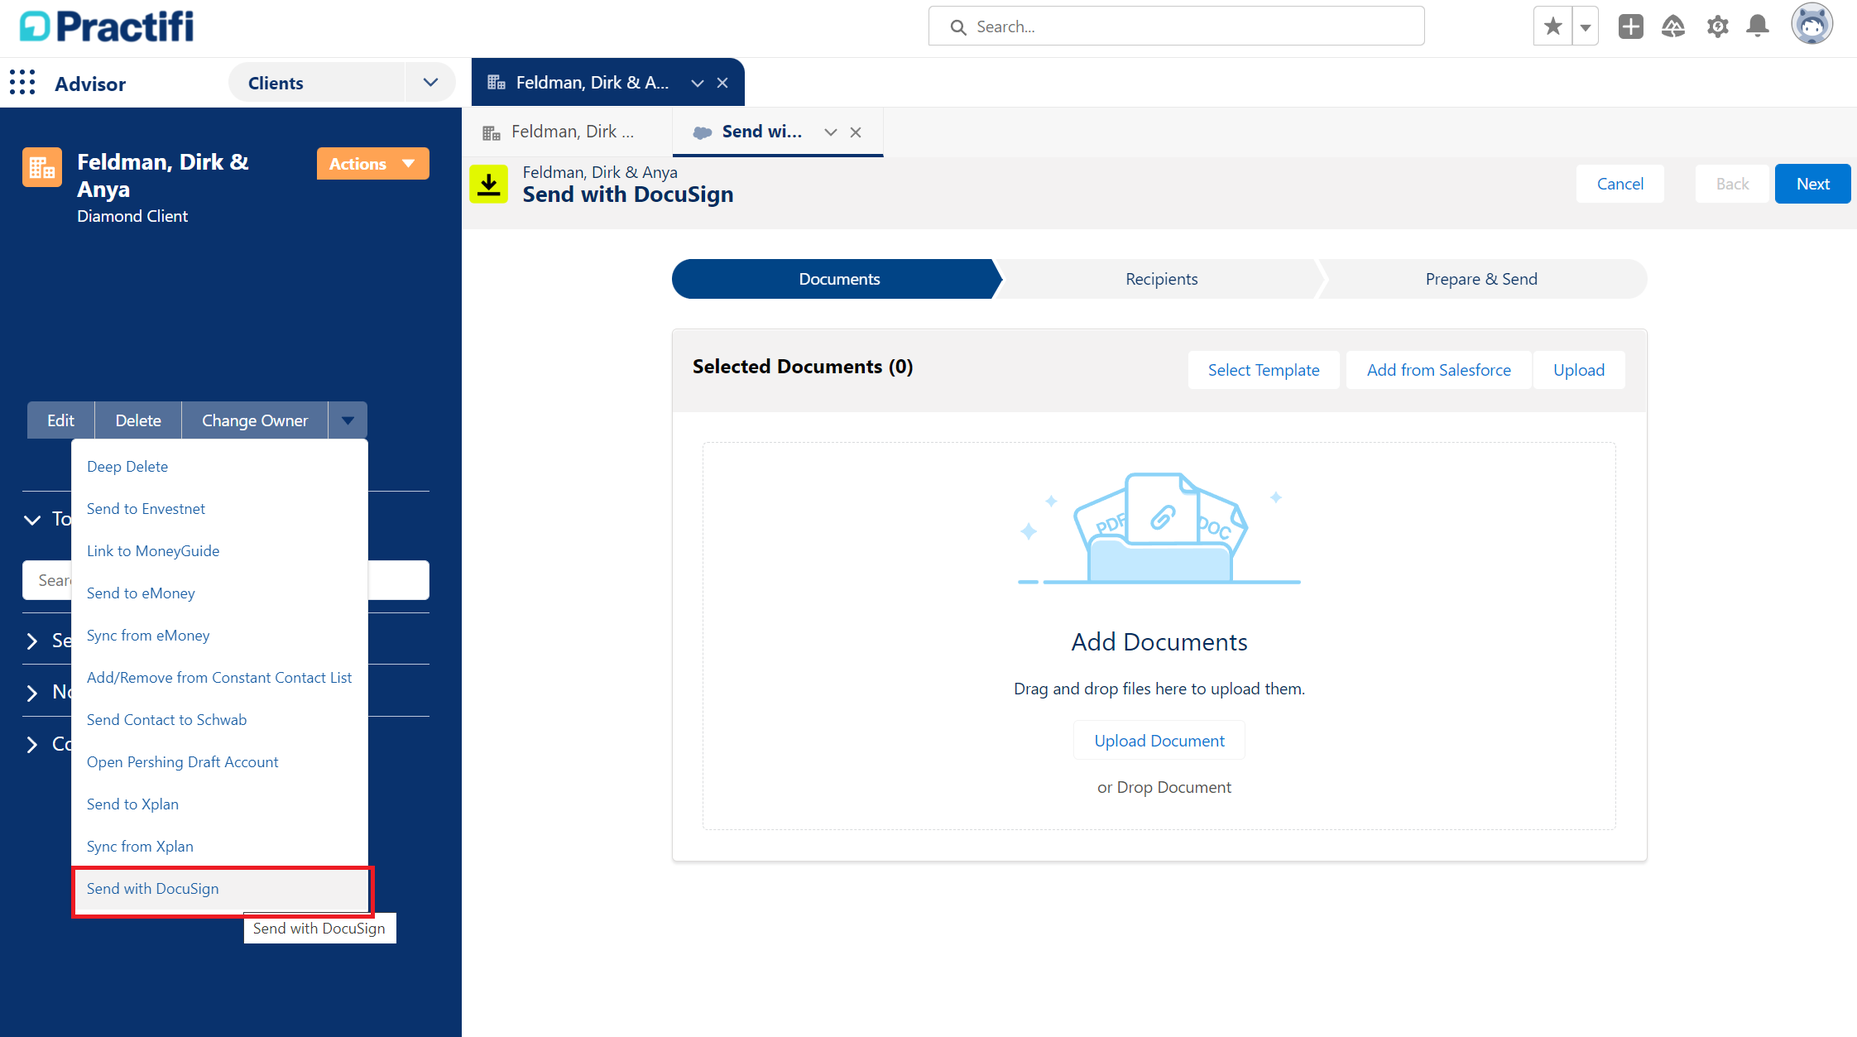Open the app launcher grid icon
Image resolution: width=1857 pixels, height=1037 pixels.
pyautogui.click(x=22, y=83)
